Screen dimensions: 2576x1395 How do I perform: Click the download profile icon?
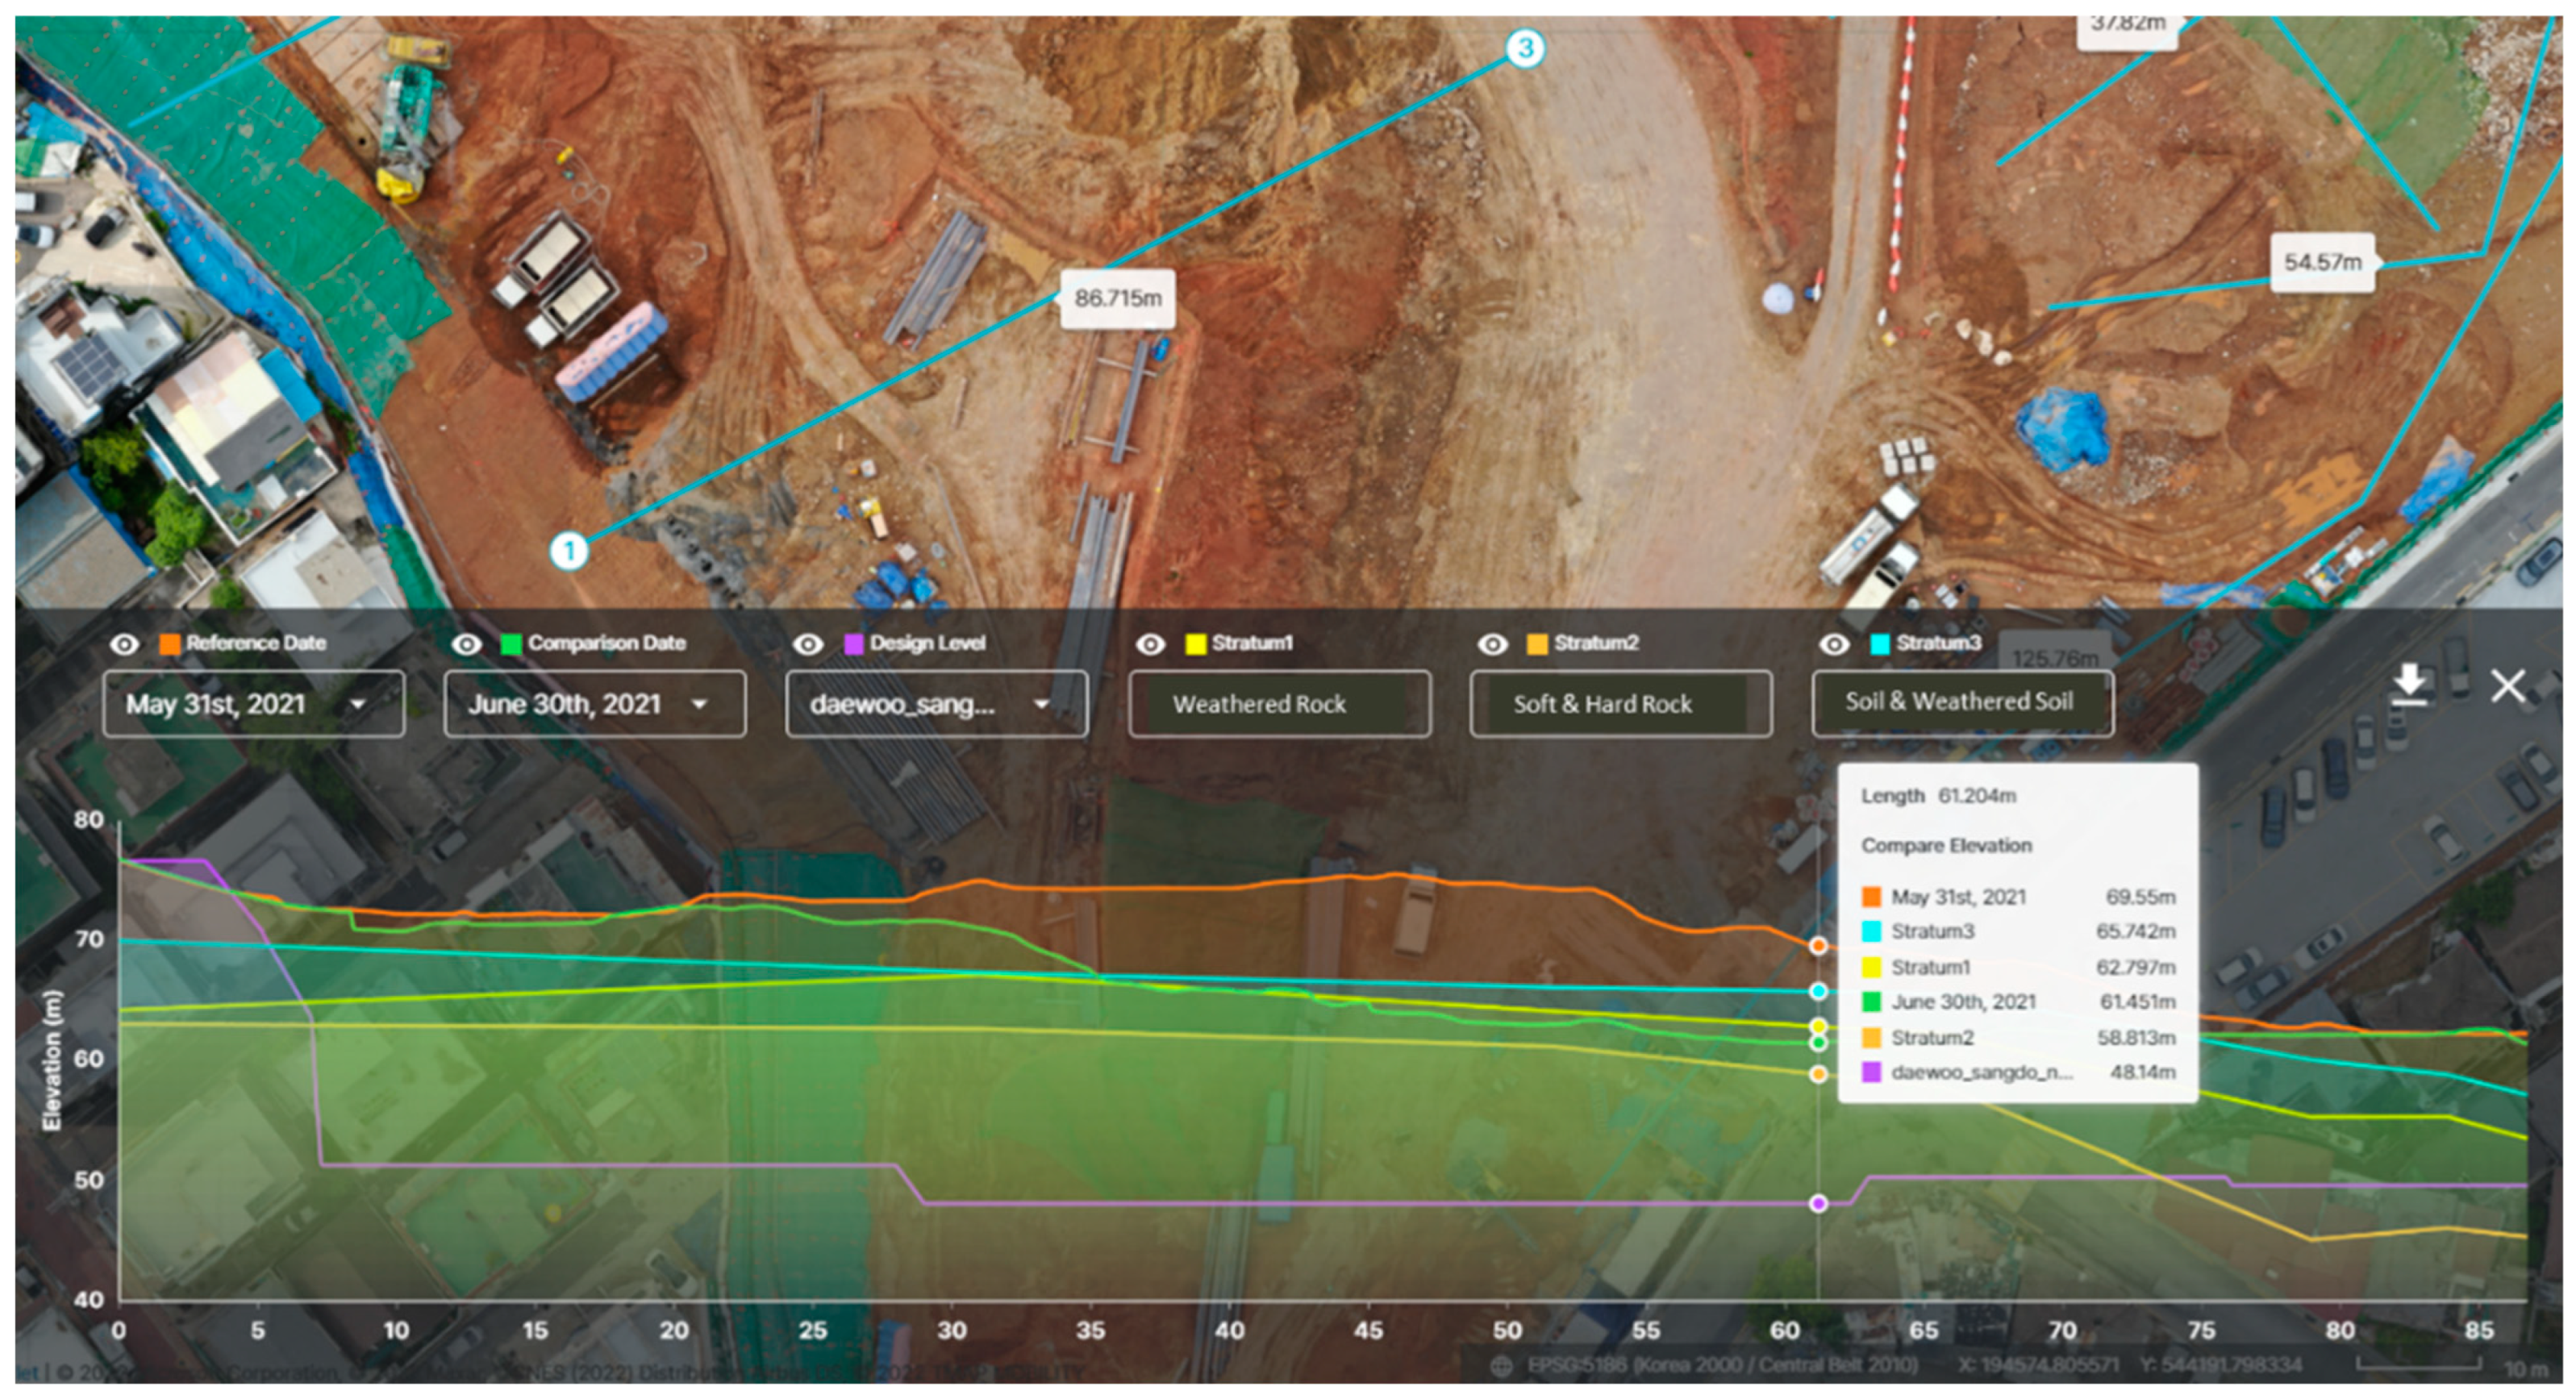click(2410, 684)
